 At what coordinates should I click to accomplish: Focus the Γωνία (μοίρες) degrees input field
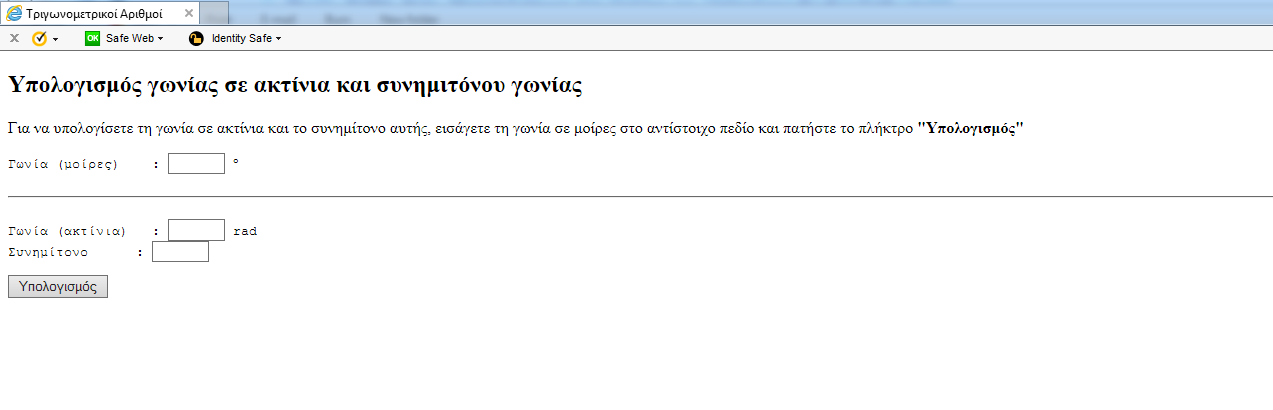tap(196, 163)
